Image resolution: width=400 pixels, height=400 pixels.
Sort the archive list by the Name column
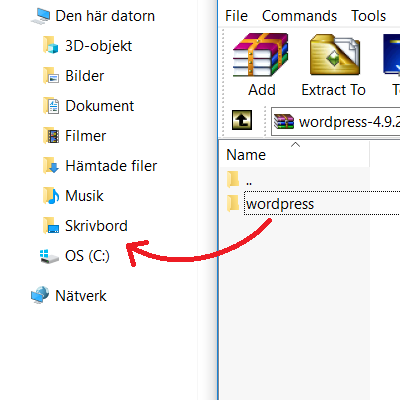295,154
